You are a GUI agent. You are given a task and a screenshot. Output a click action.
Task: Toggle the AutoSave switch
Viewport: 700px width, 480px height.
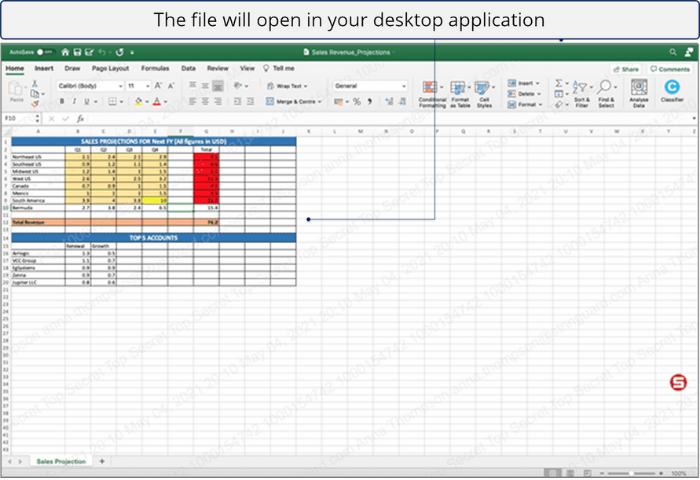tap(46, 52)
